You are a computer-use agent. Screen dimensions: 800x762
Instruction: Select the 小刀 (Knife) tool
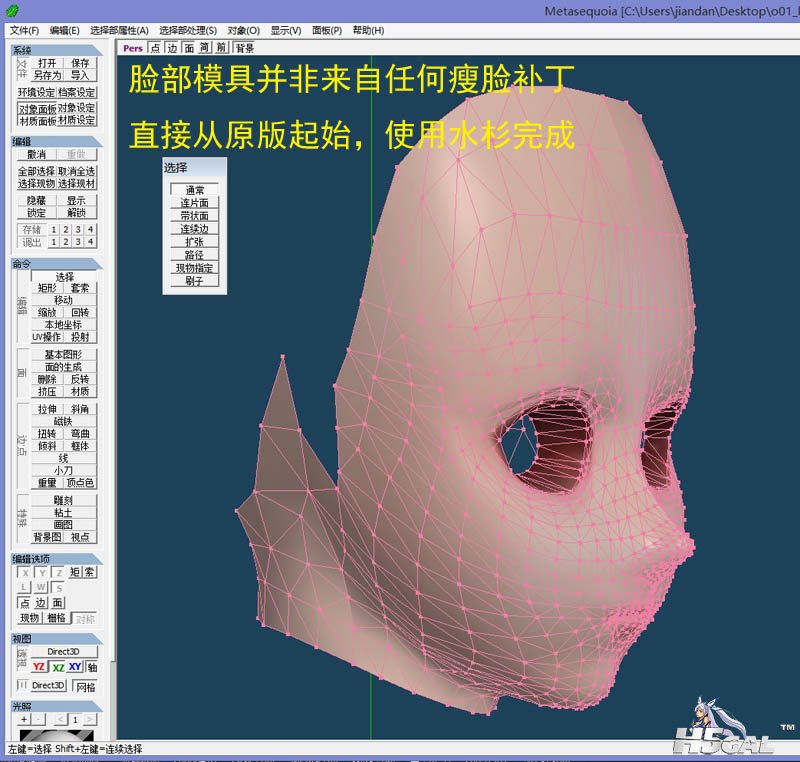63,470
